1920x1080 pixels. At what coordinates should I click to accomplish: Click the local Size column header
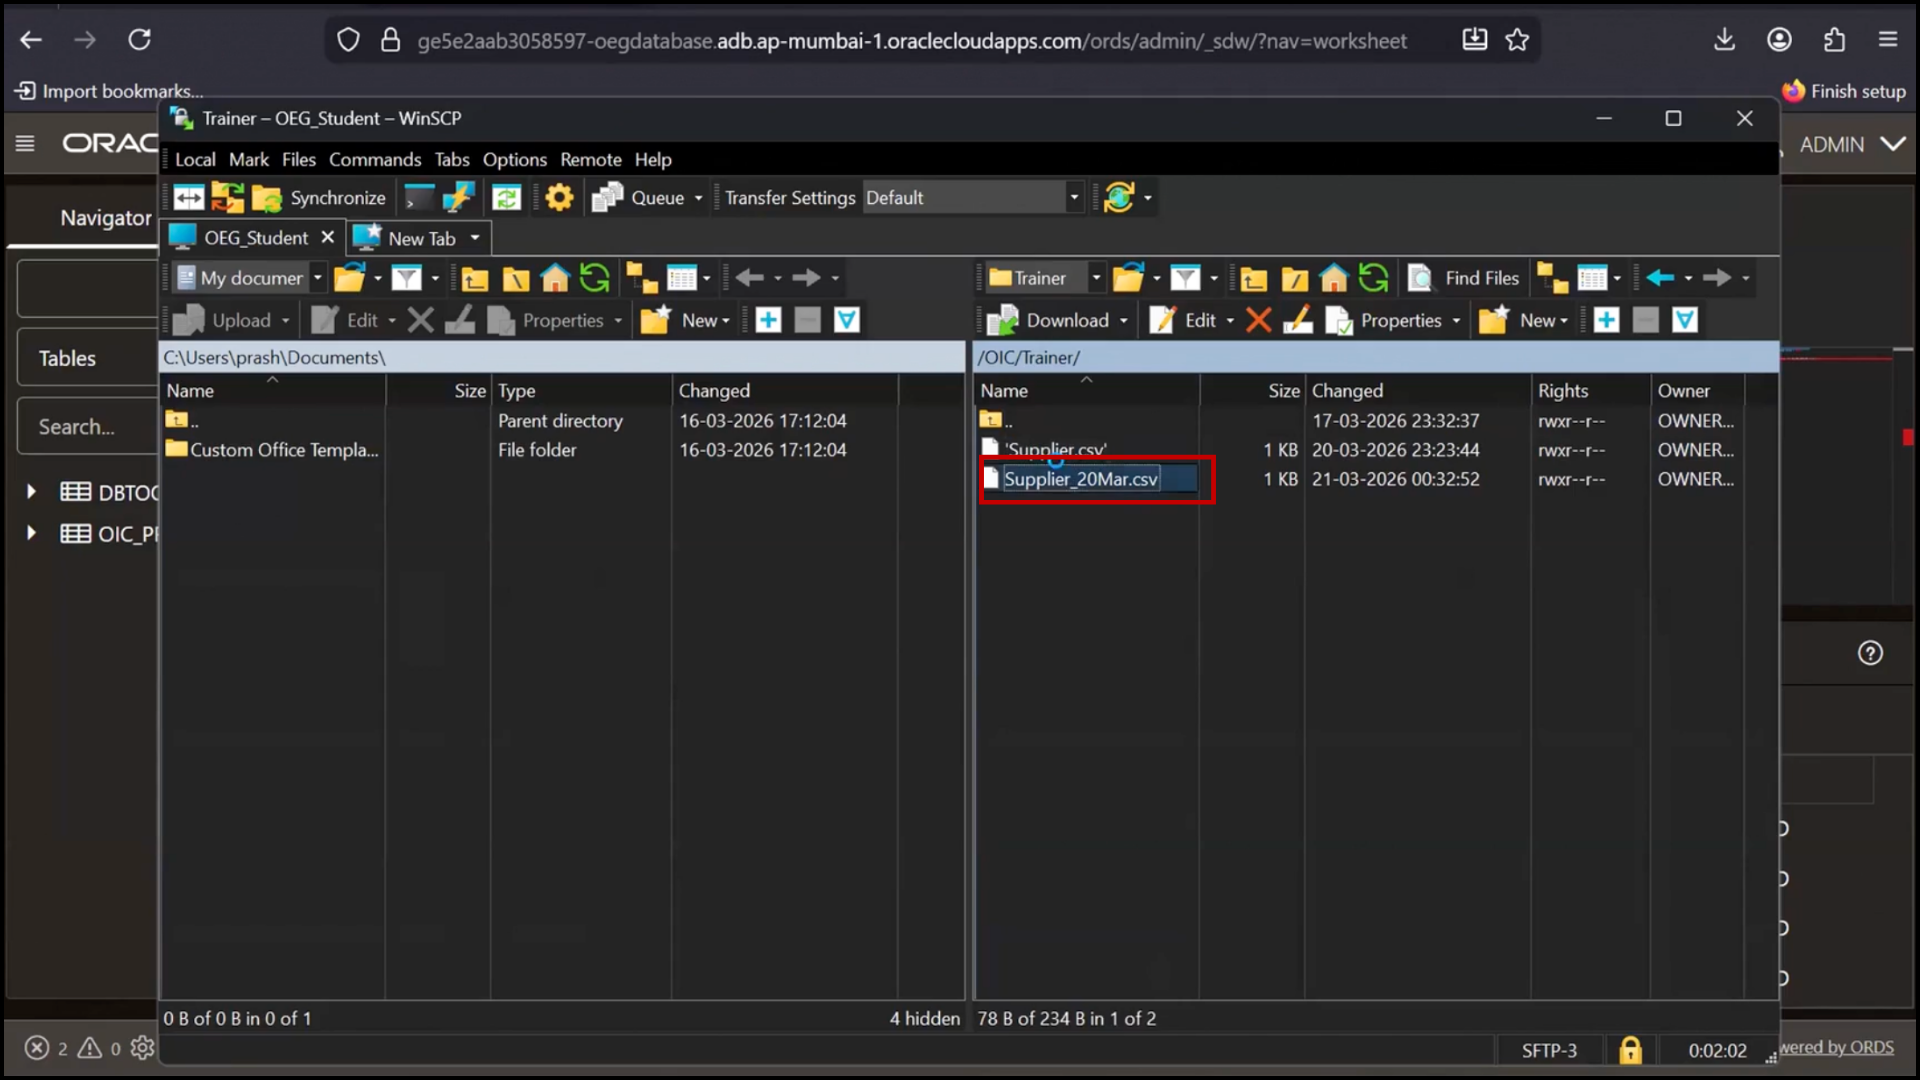pyautogui.click(x=439, y=391)
